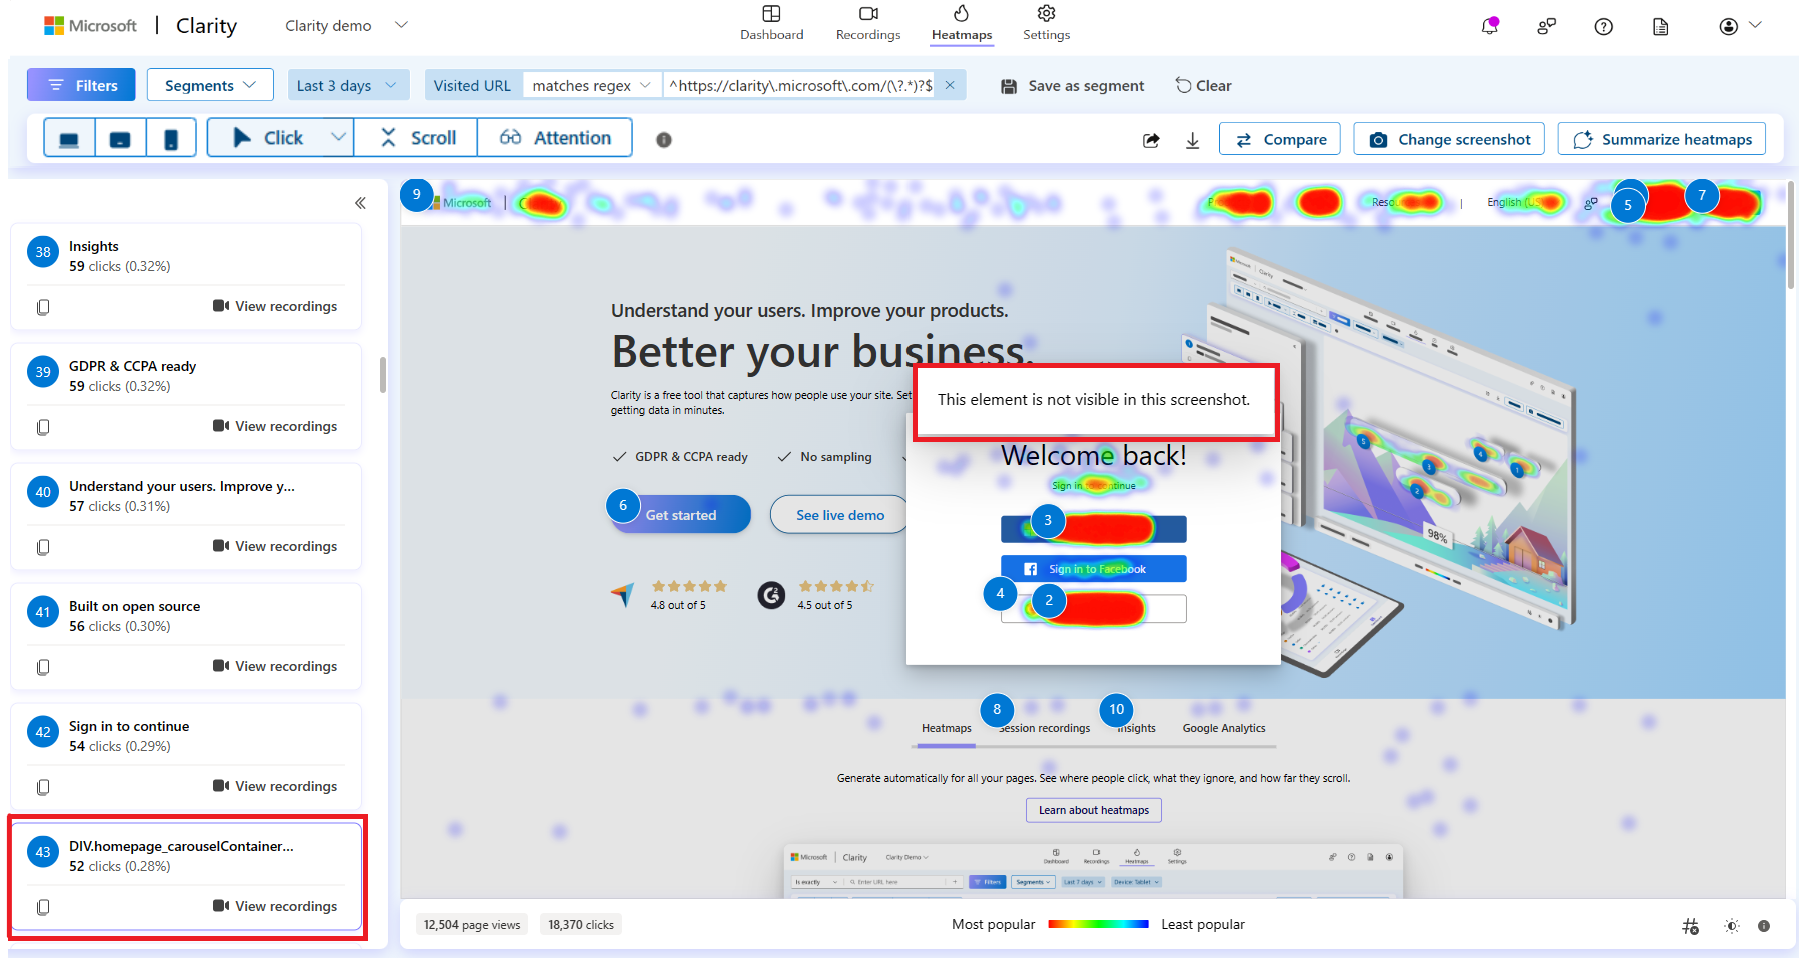This screenshot has height=958, width=1799.
Task: Open notifications via the bell icon
Action: click(x=1488, y=26)
